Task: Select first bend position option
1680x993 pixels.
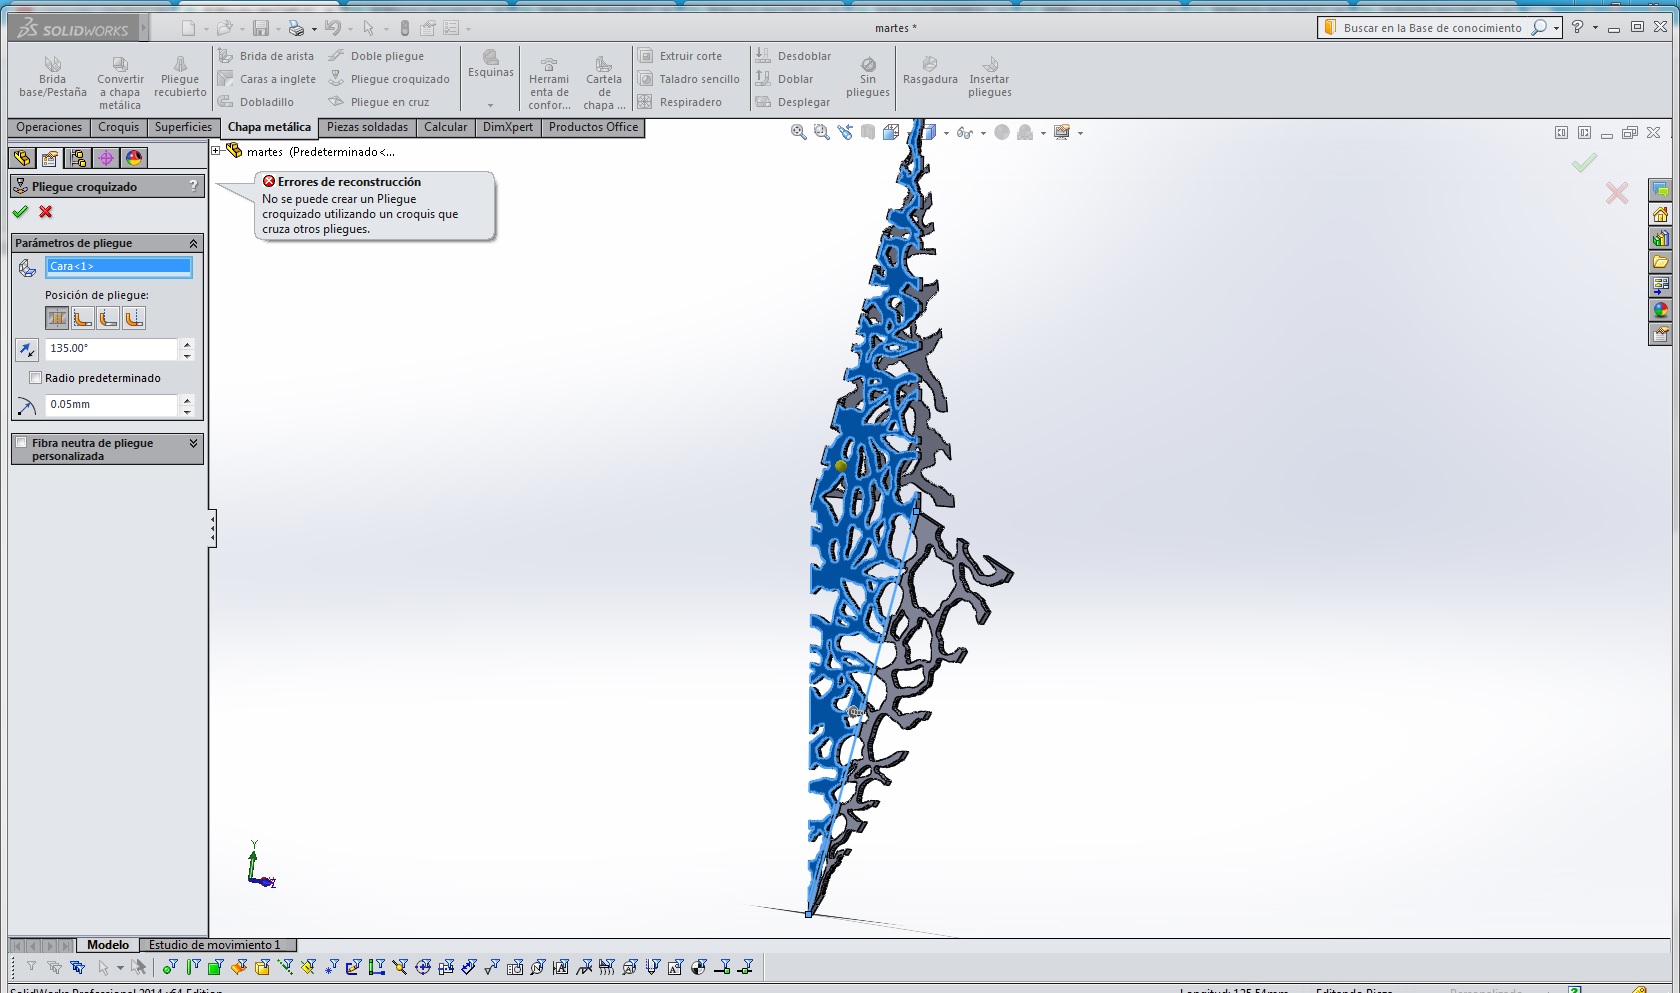Action: (x=57, y=318)
